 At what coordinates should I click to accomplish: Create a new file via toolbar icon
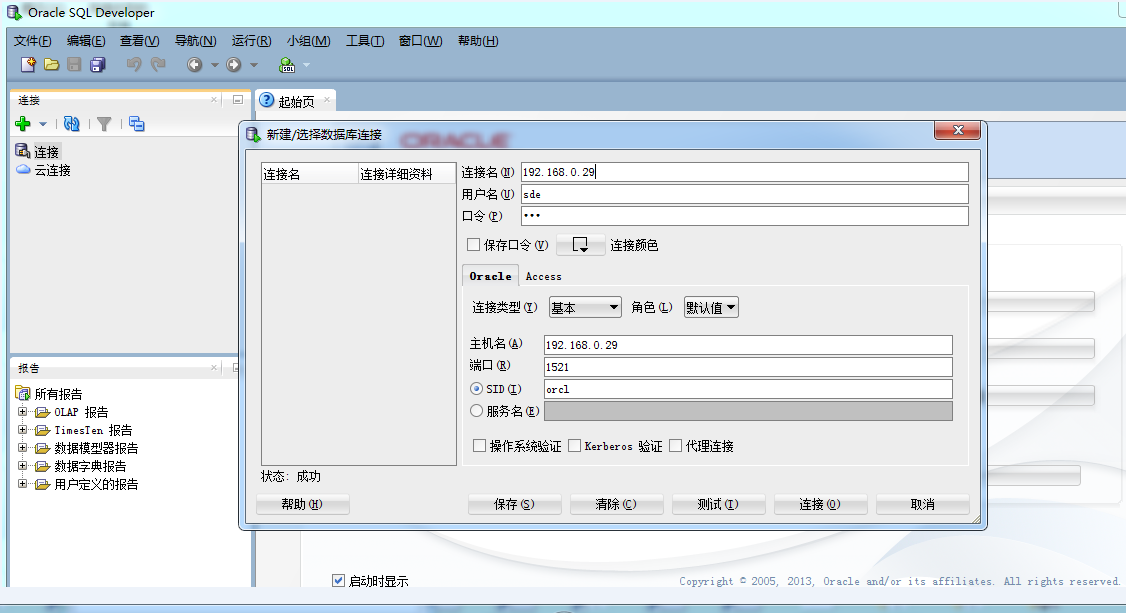(x=28, y=64)
